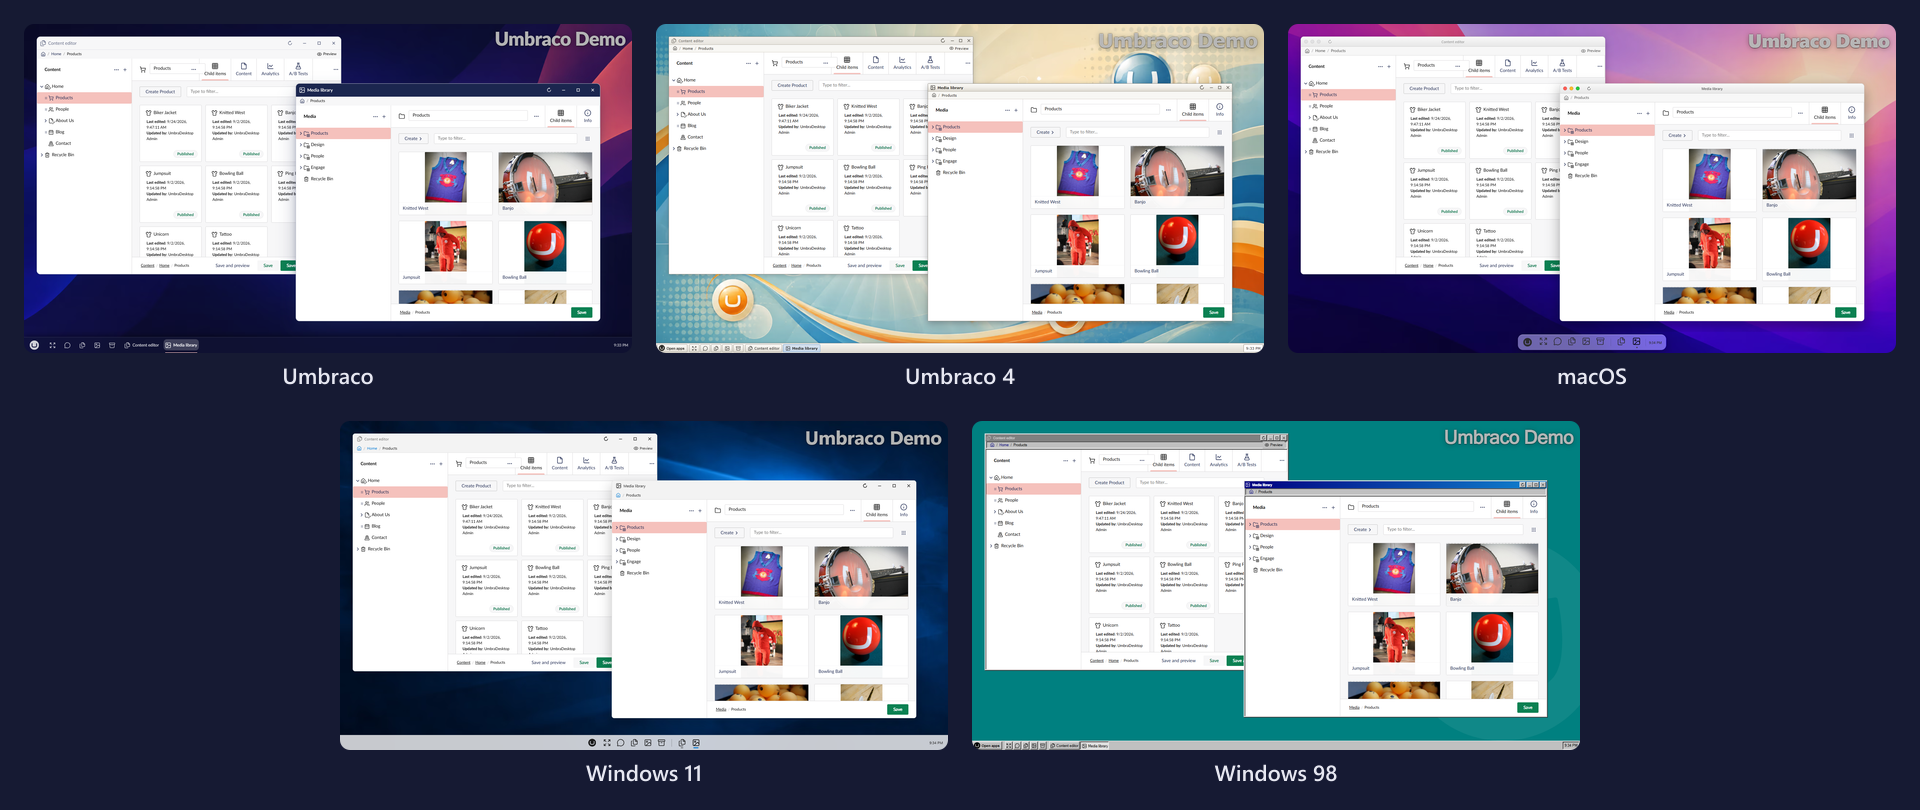Click the "Umbraco" theme name label
The height and width of the screenshot is (810, 1920).
[x=328, y=377]
